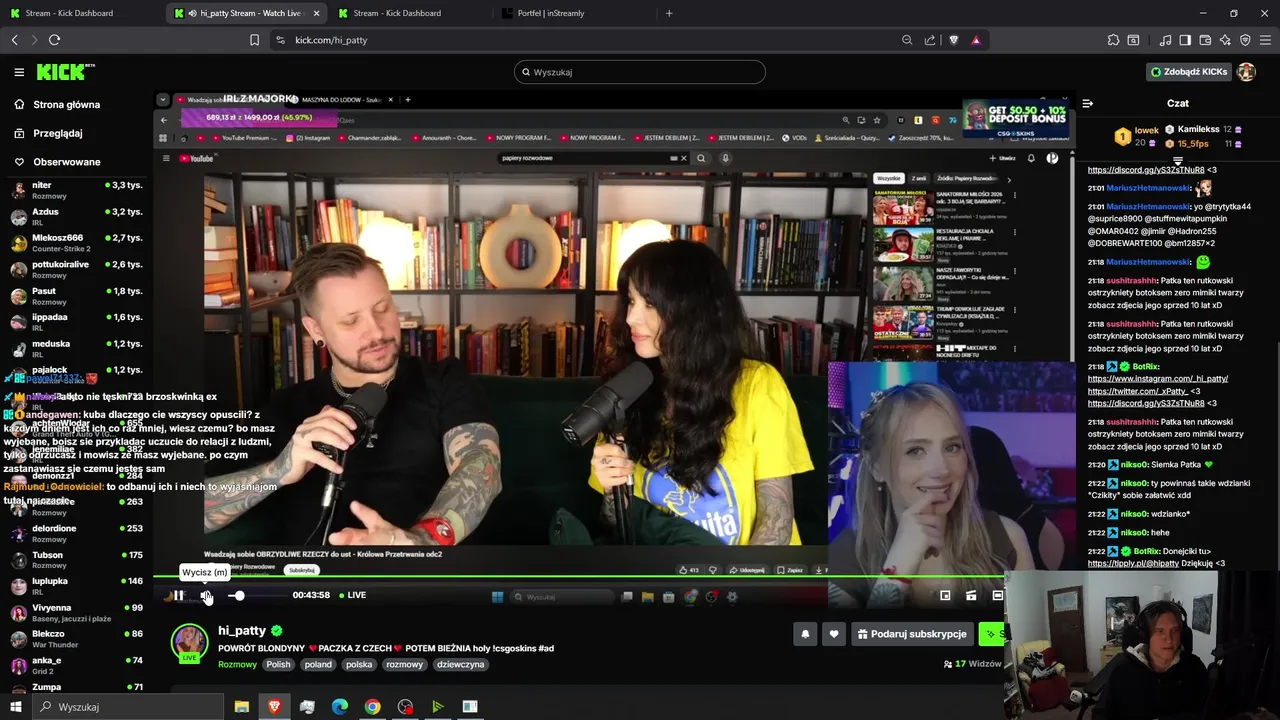The width and height of the screenshot is (1280, 720).
Task: Open user profile avatar menu
Action: point(1246,72)
